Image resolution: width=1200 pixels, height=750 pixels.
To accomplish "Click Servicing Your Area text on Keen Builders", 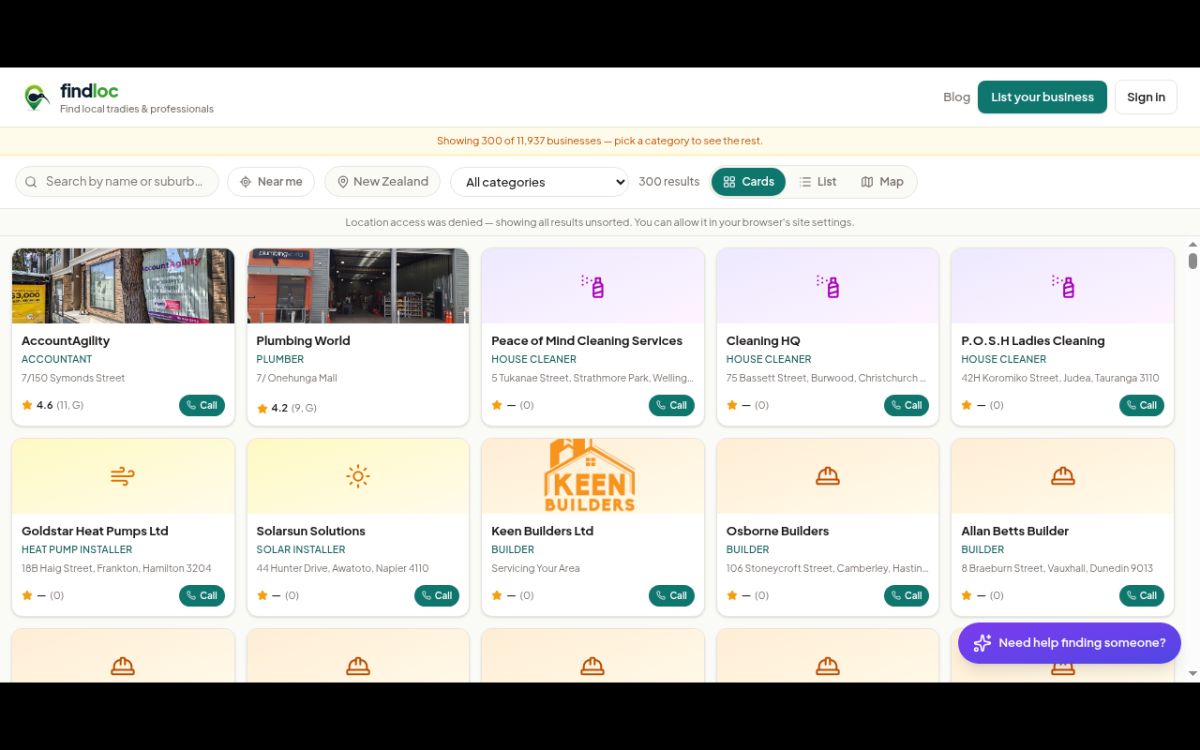I will pyautogui.click(x=535, y=568).
